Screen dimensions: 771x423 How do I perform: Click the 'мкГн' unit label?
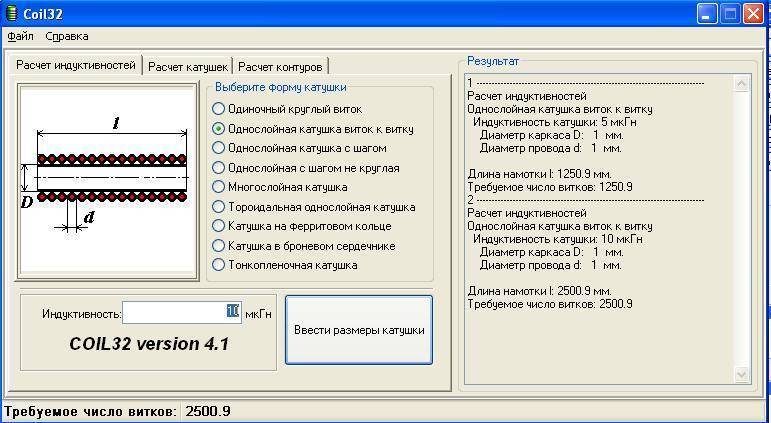[x=258, y=314]
